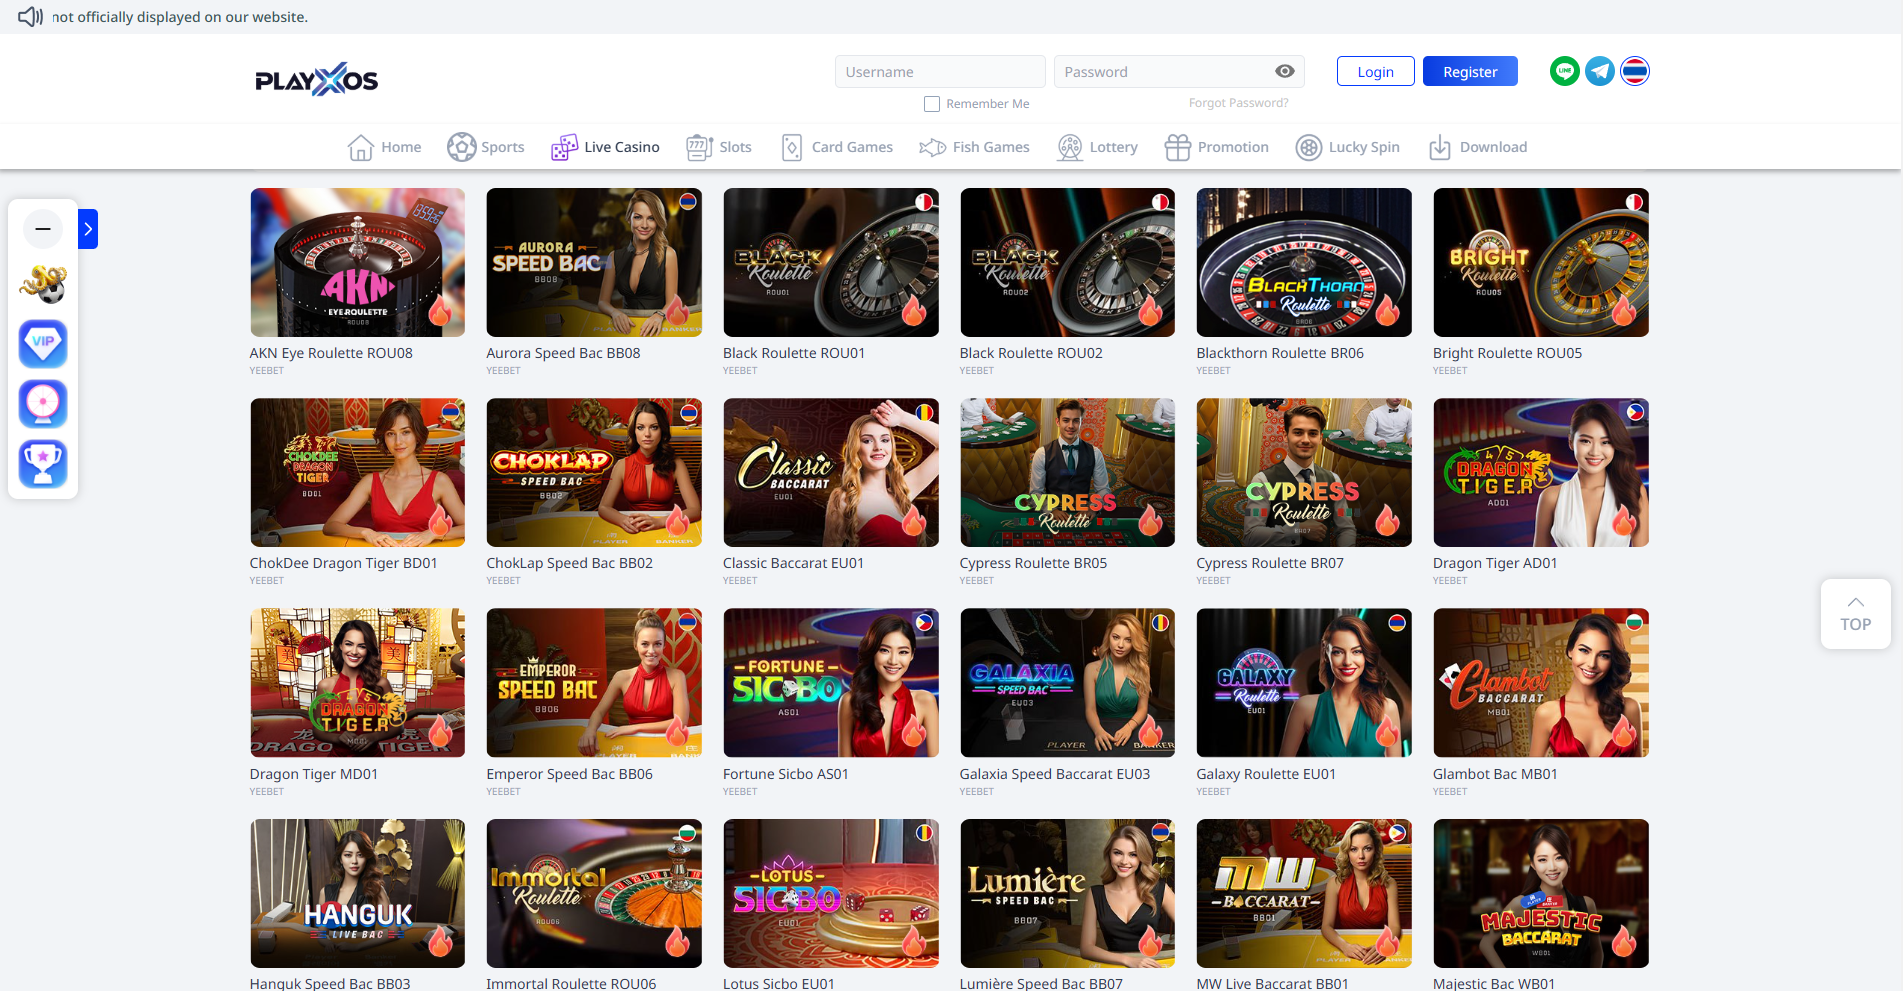Open the VIP diamond sidebar icon
Screen dimensions: 1903x991
[43, 343]
